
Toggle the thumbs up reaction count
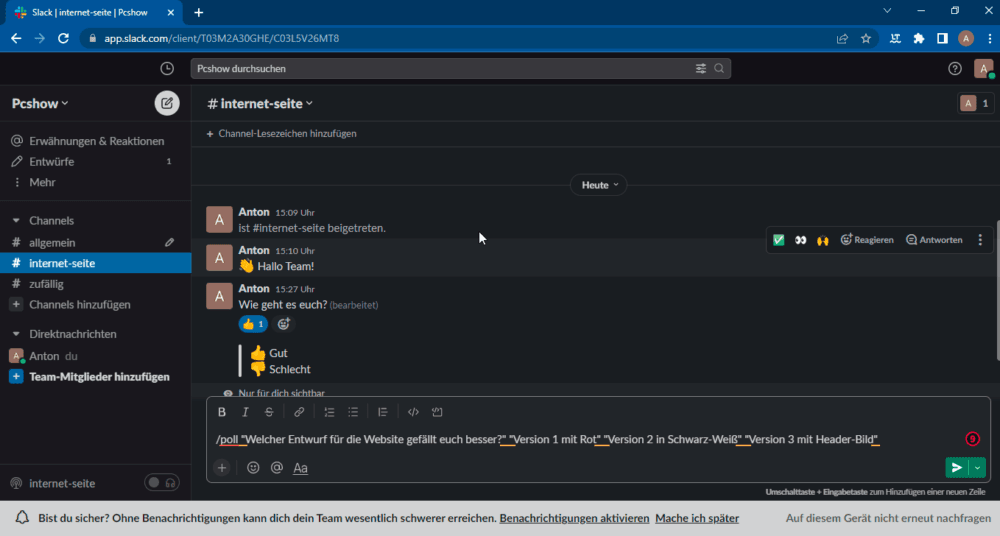tap(253, 324)
